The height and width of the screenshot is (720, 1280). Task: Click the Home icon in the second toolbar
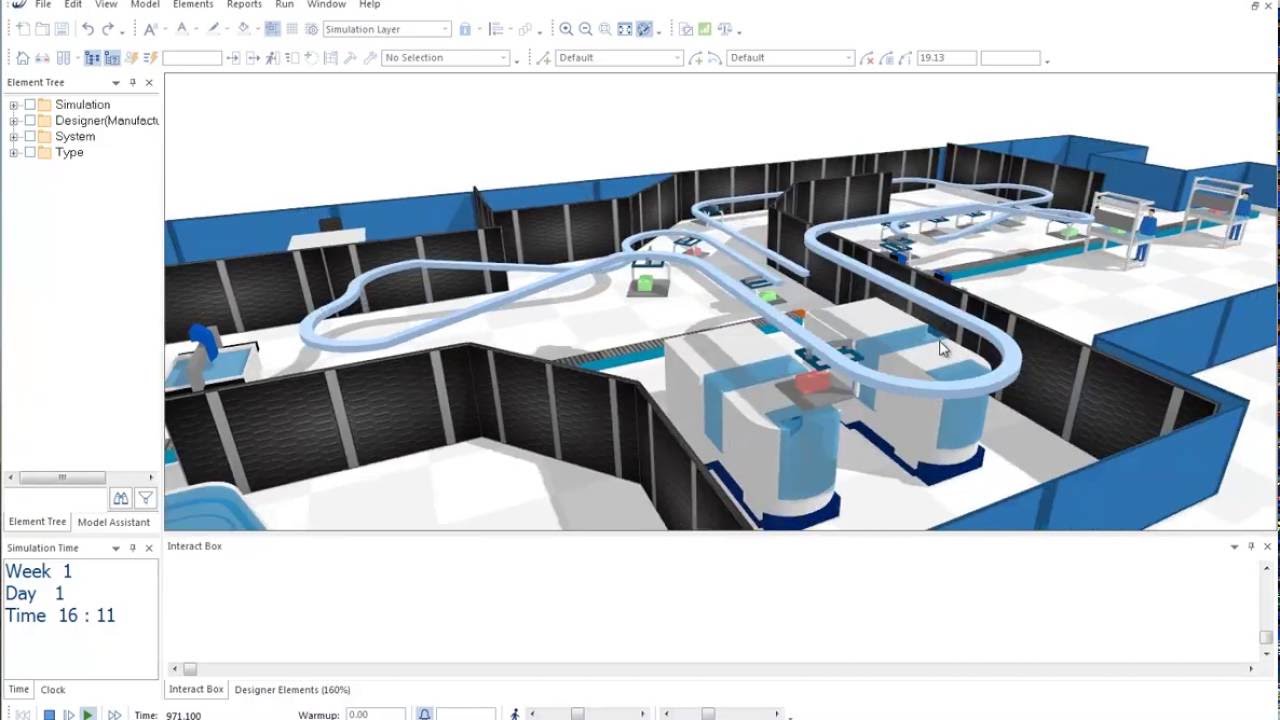pos(22,58)
